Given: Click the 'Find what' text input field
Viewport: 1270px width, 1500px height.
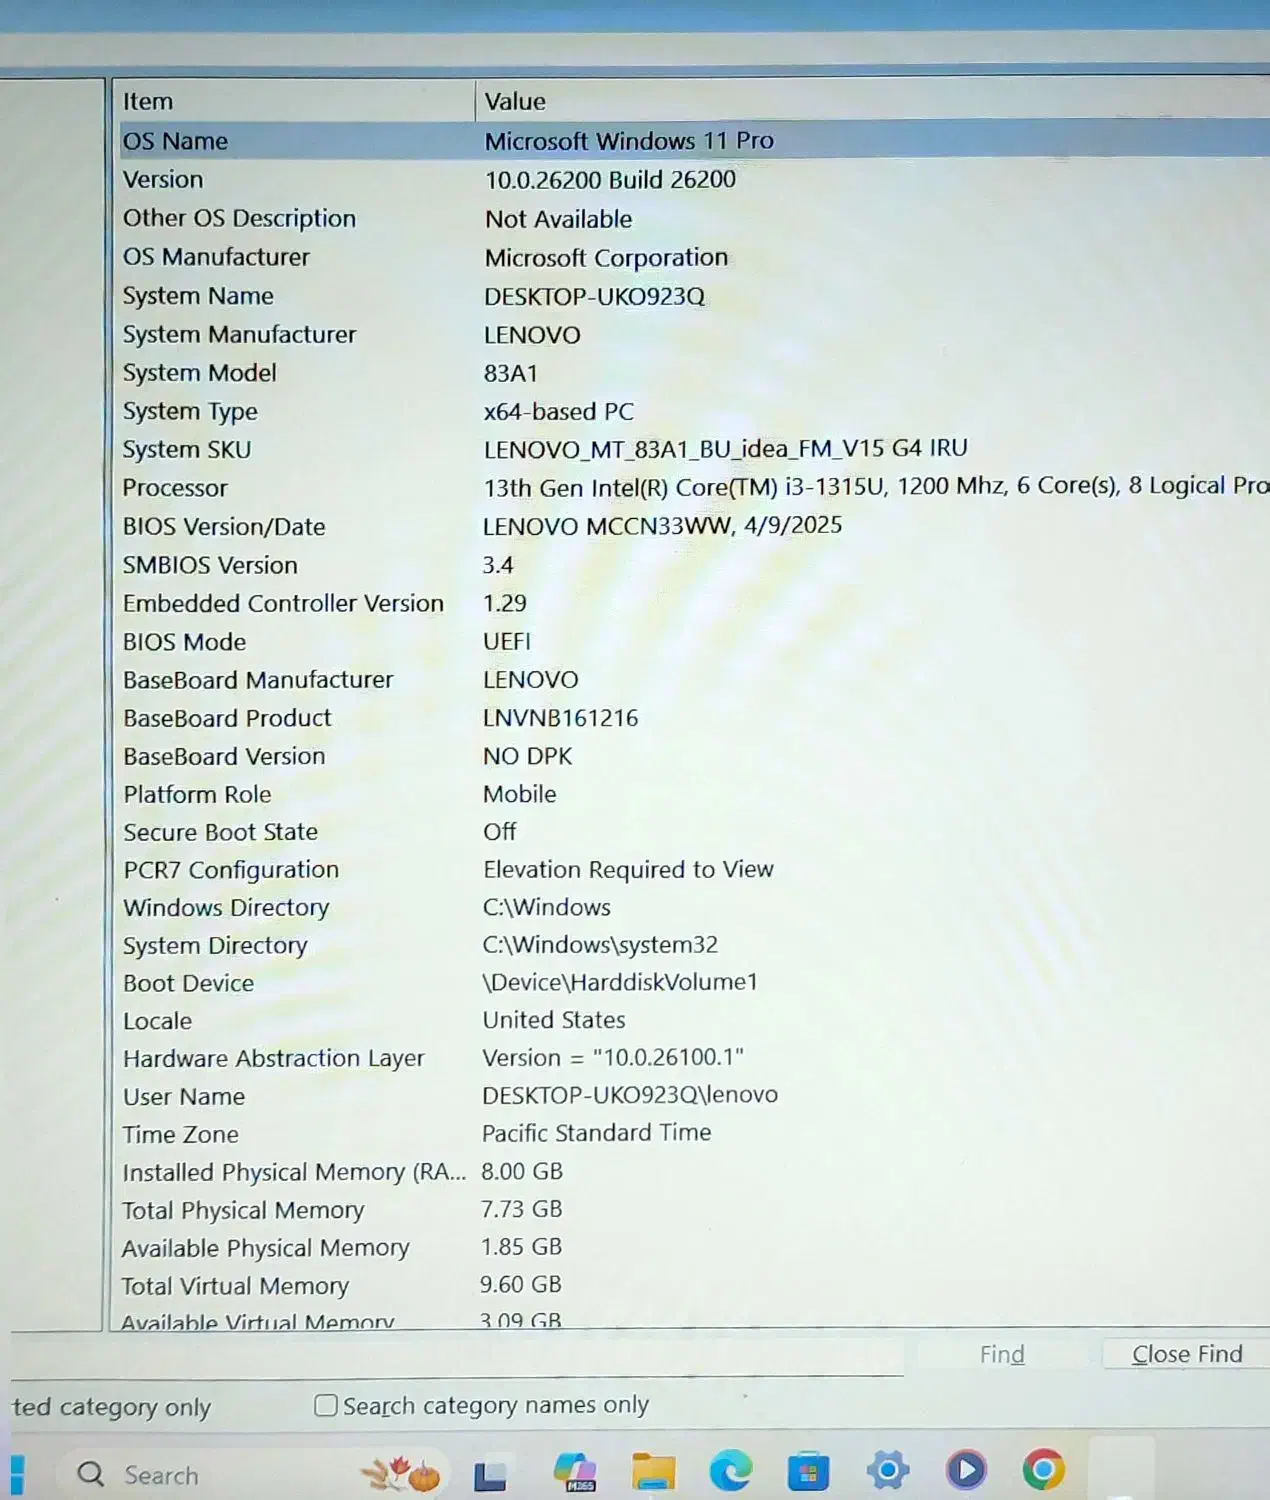Looking at the screenshot, I should [457, 1356].
